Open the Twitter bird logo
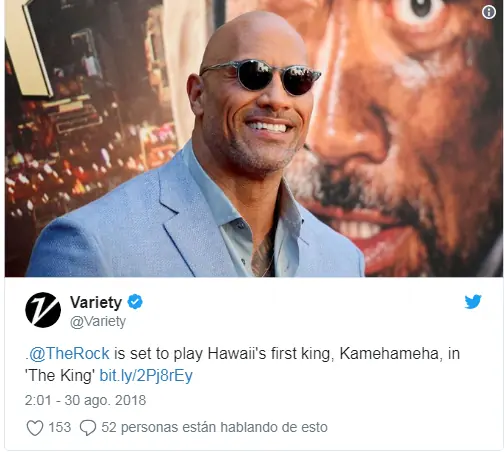The width and height of the screenshot is (504, 452). [473, 302]
